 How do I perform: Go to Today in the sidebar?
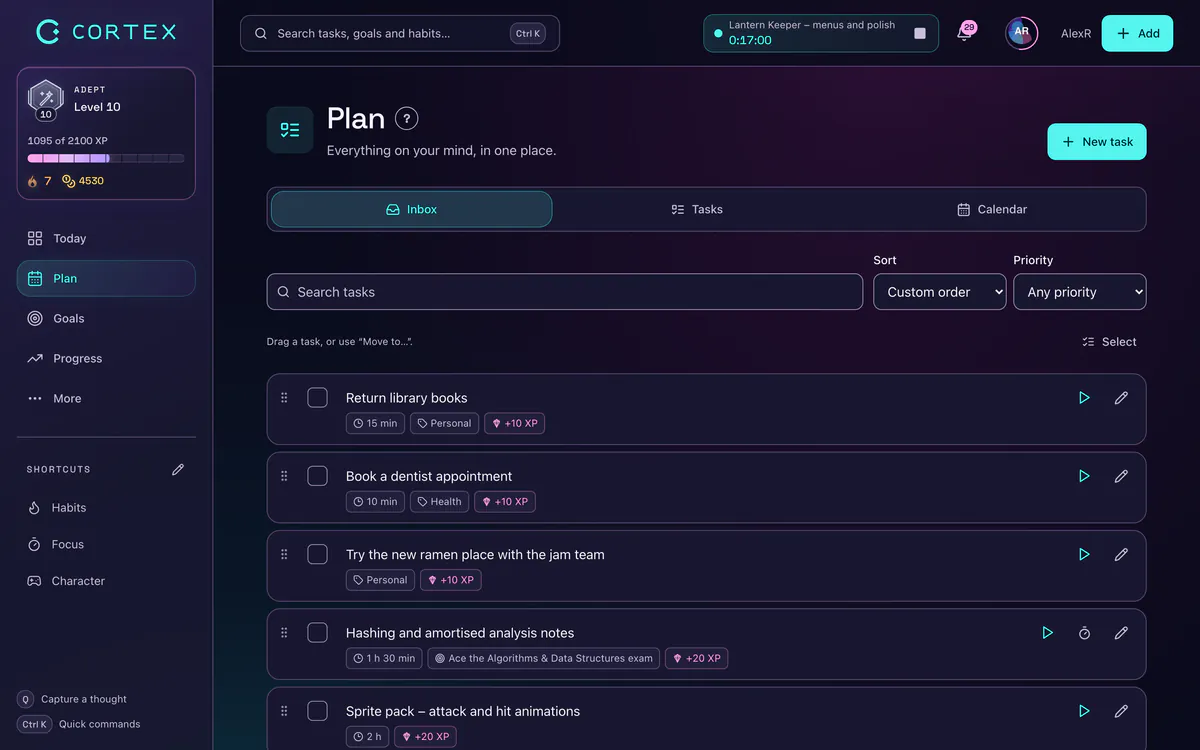[x=106, y=238]
